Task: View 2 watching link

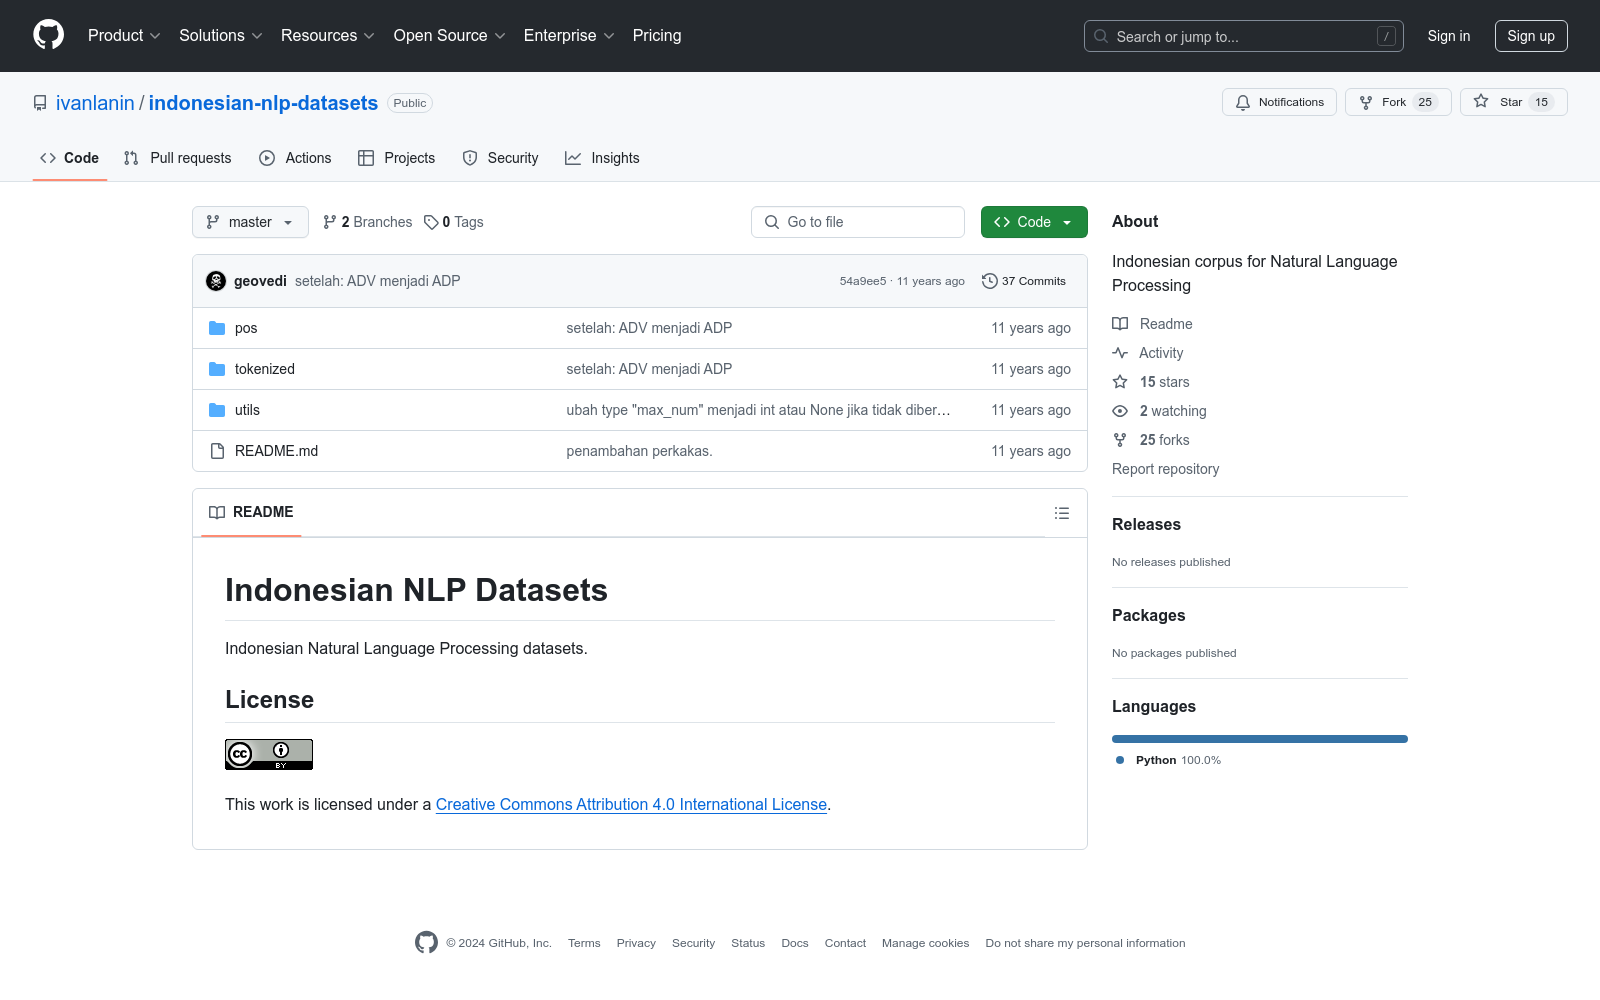Action: click(1159, 411)
